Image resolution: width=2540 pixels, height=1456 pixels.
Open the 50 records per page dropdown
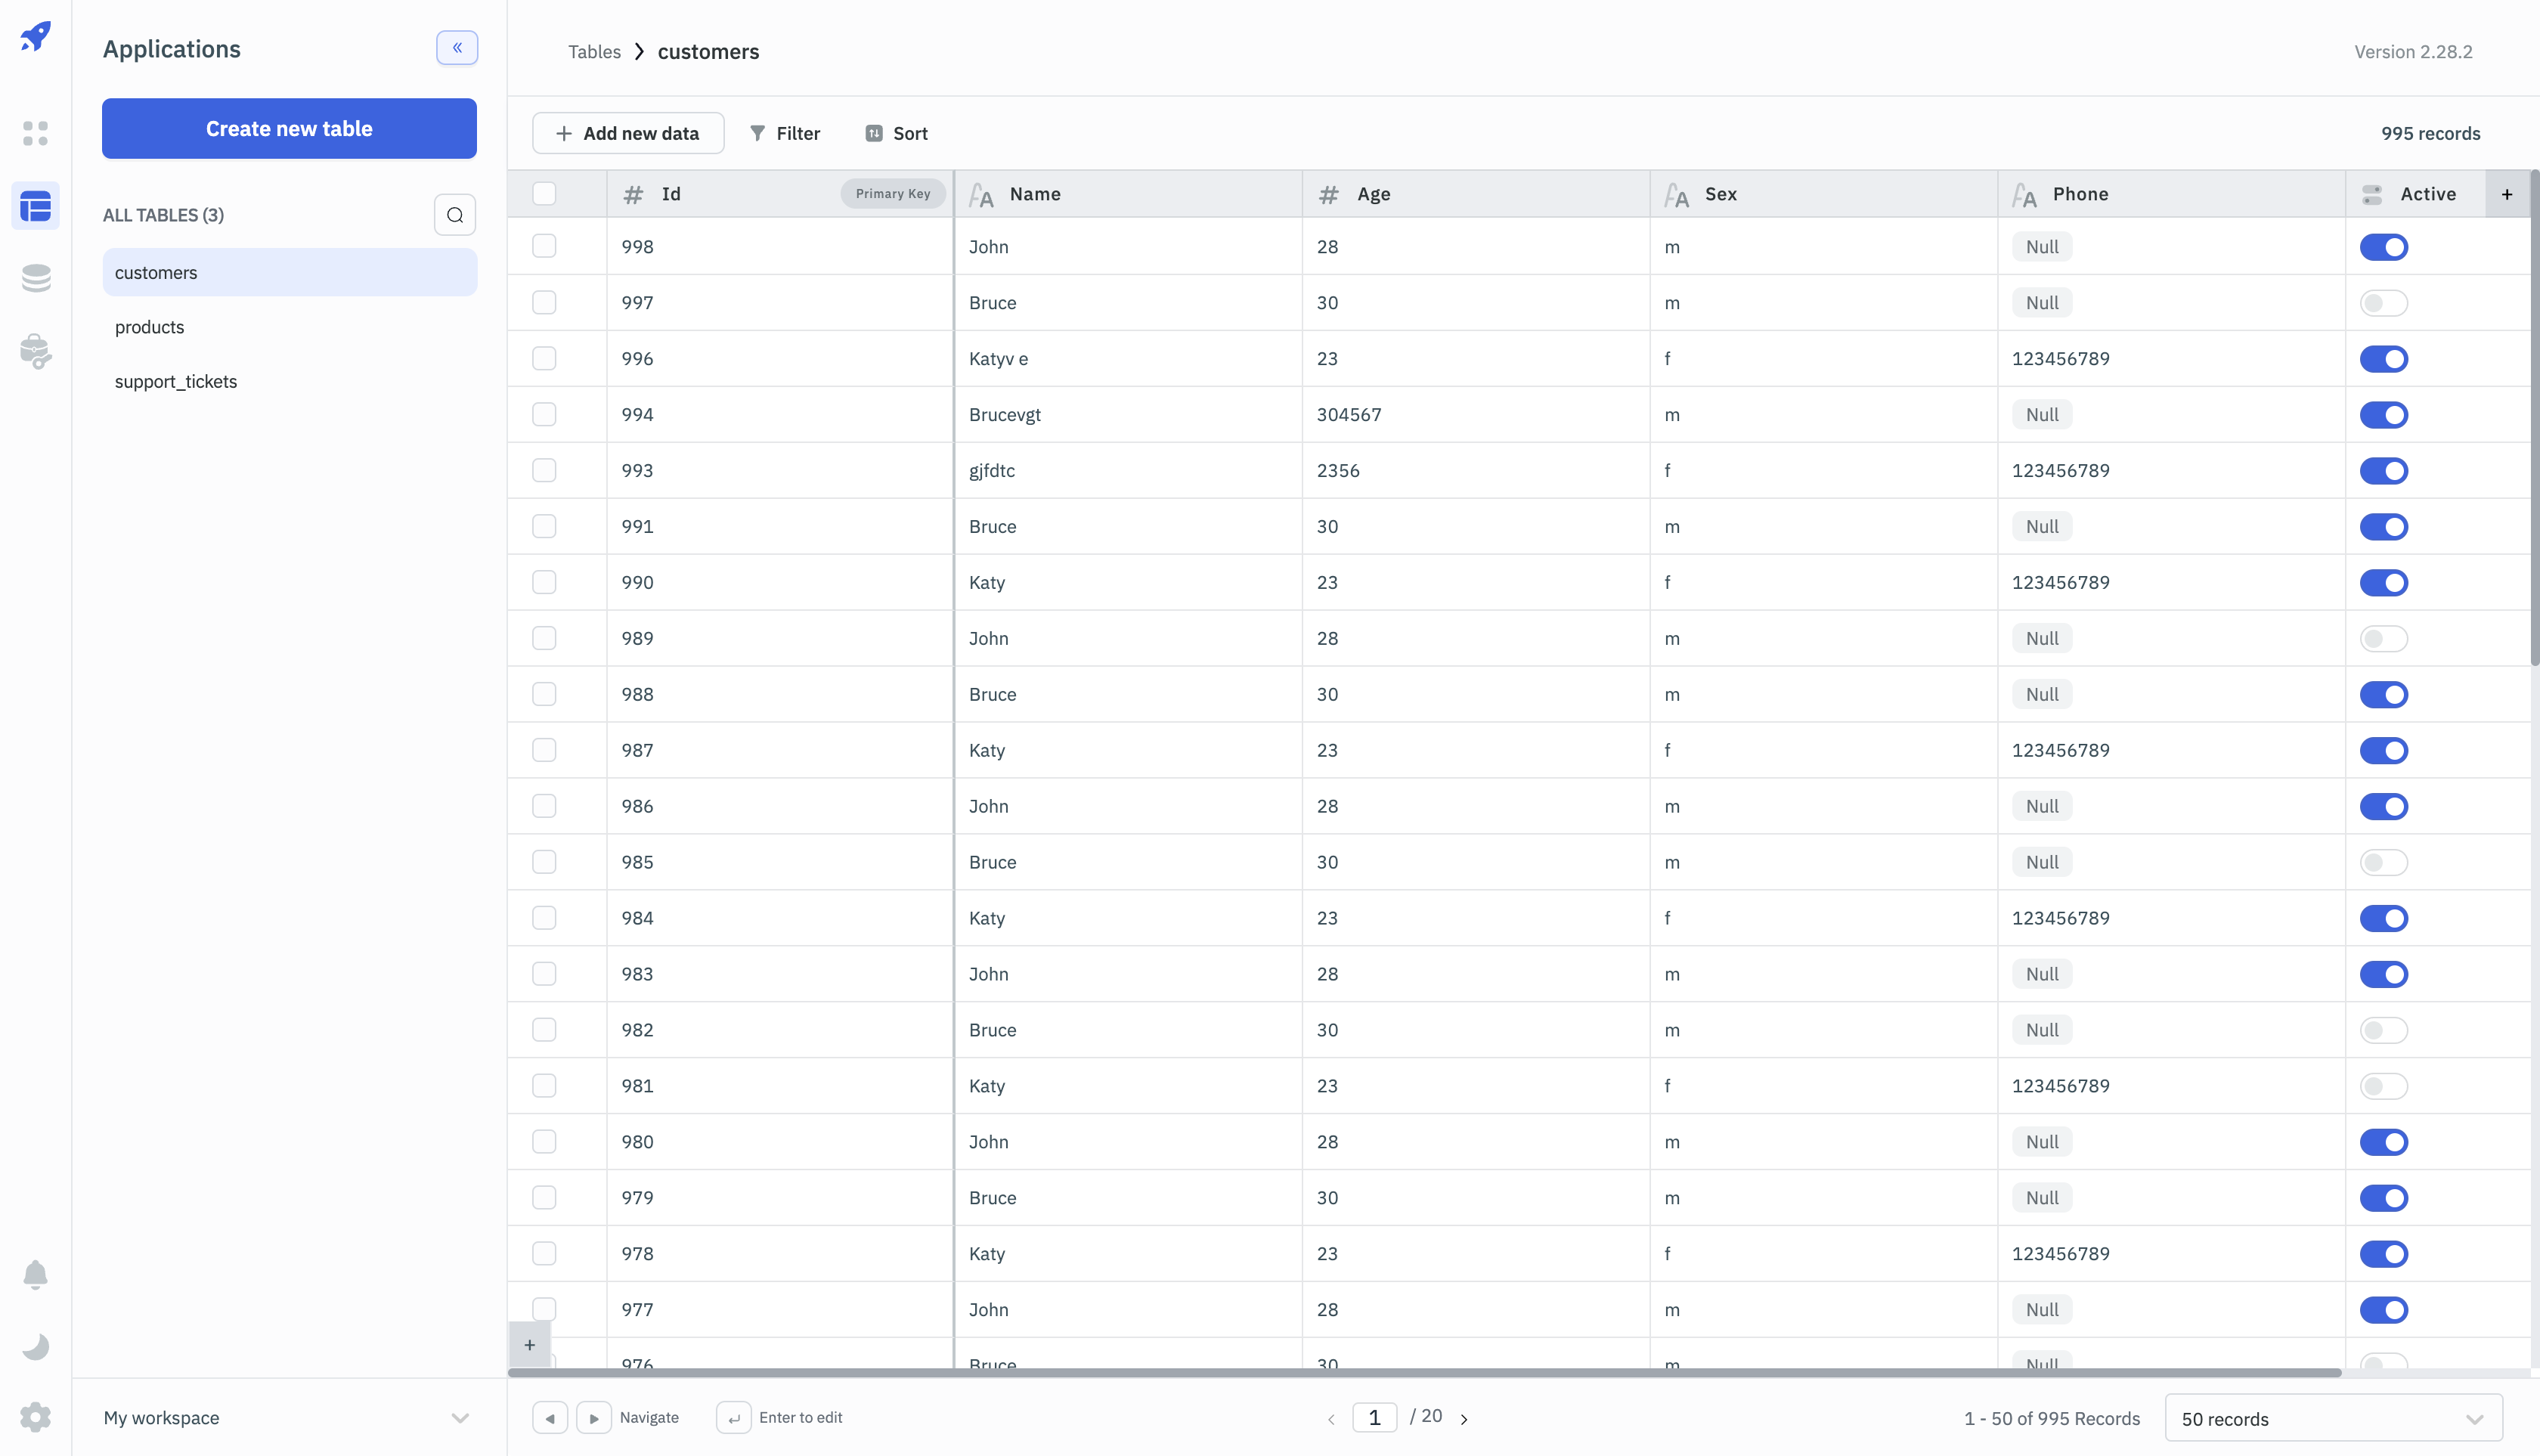point(2332,1419)
